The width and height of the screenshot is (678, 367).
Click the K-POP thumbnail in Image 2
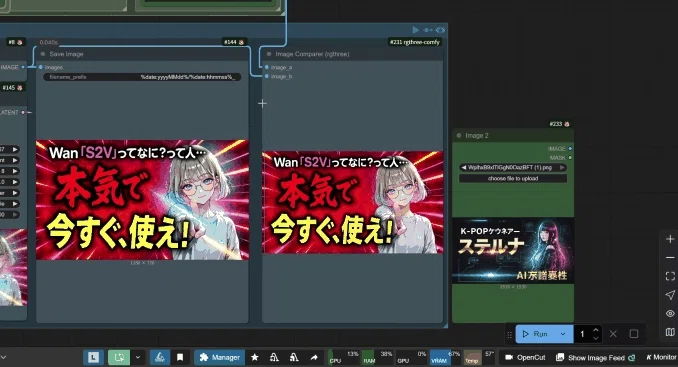click(513, 251)
